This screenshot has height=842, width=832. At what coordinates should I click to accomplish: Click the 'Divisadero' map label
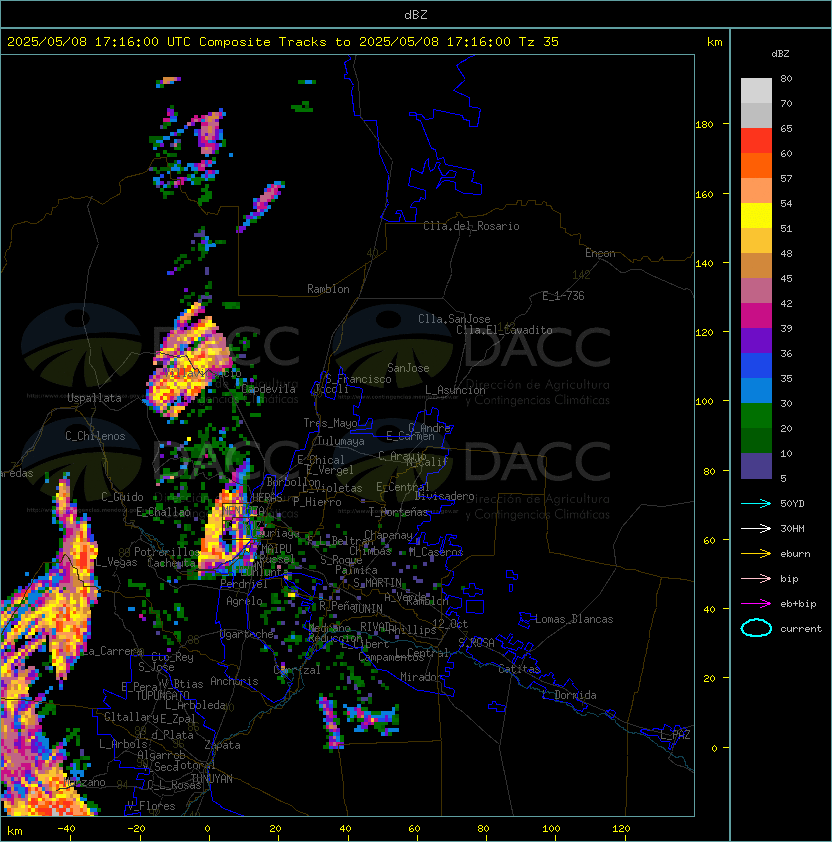coord(444,496)
